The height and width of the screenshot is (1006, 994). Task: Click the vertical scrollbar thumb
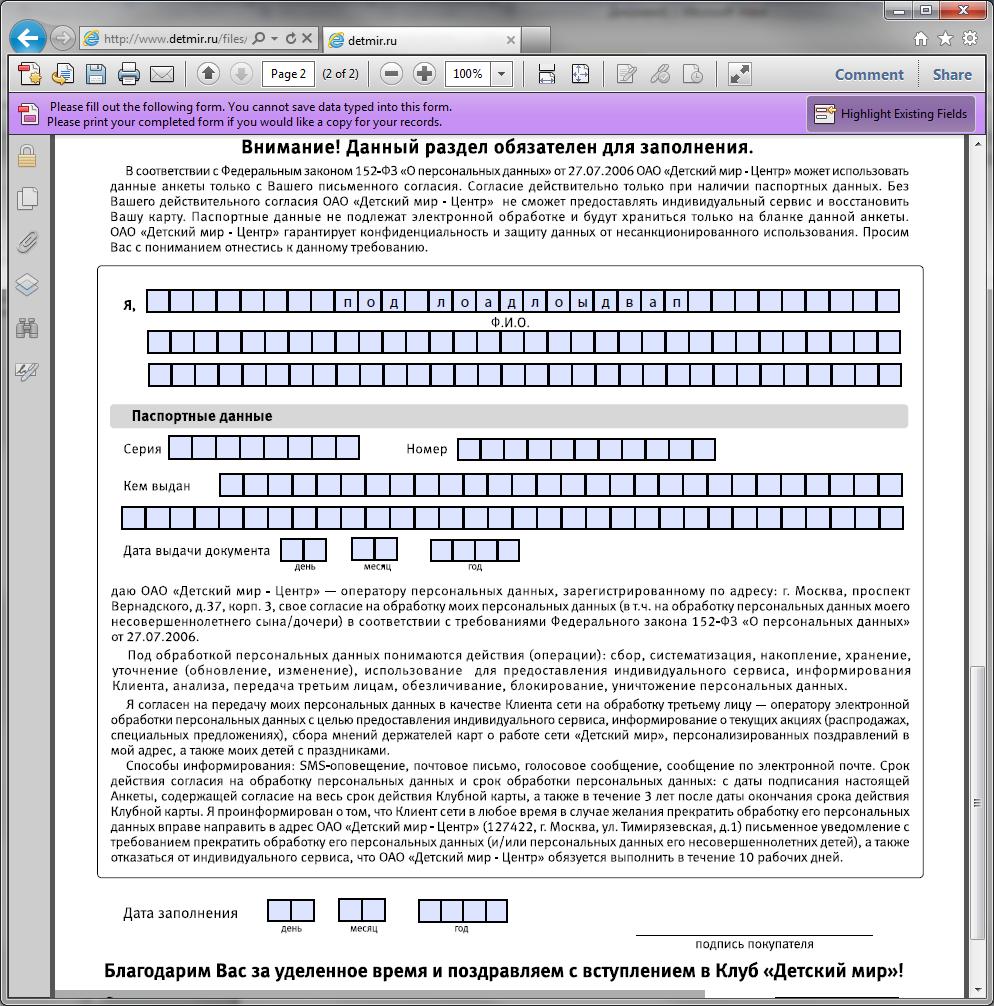978,802
